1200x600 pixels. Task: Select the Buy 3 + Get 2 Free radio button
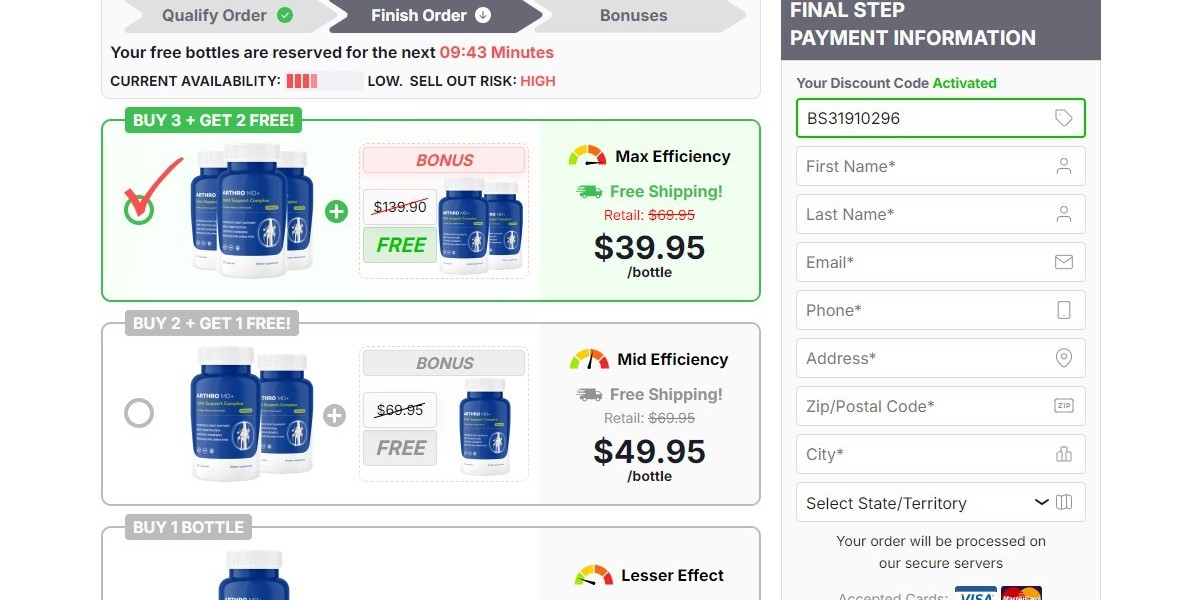139,208
